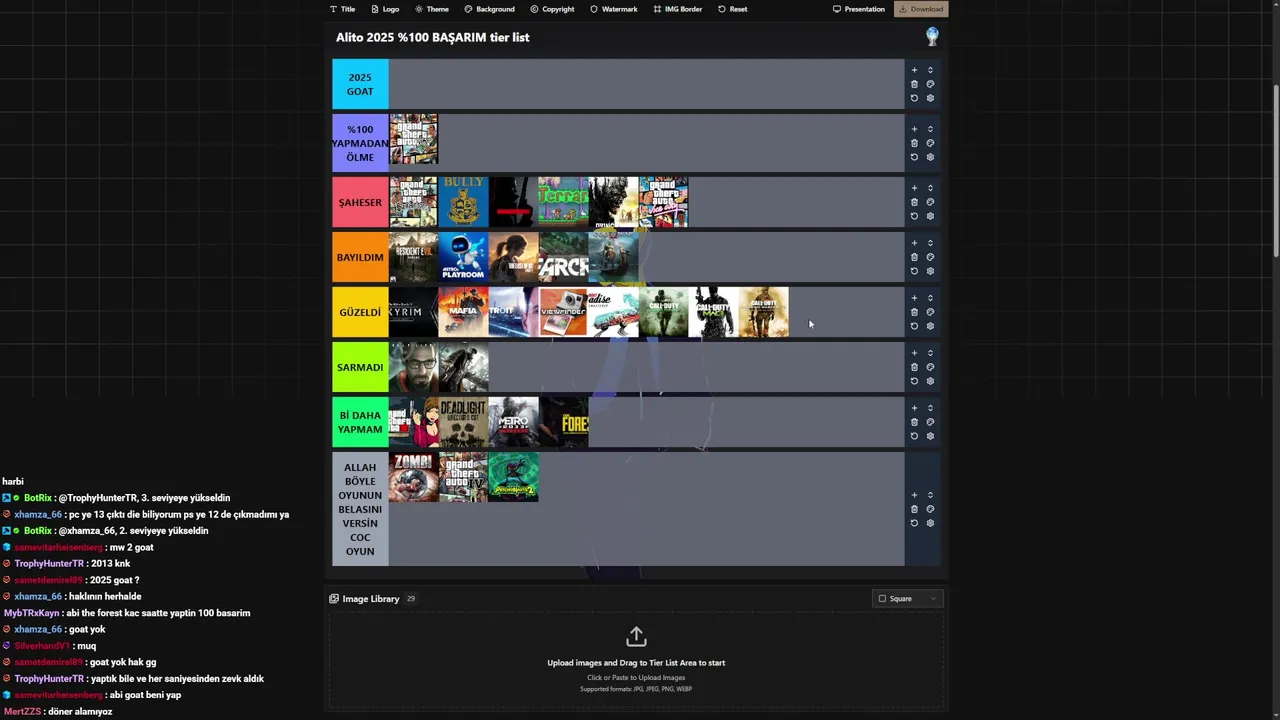Open gear settings on %100 YAPMADAN ÖLME row
1280x720 pixels.
coord(930,157)
